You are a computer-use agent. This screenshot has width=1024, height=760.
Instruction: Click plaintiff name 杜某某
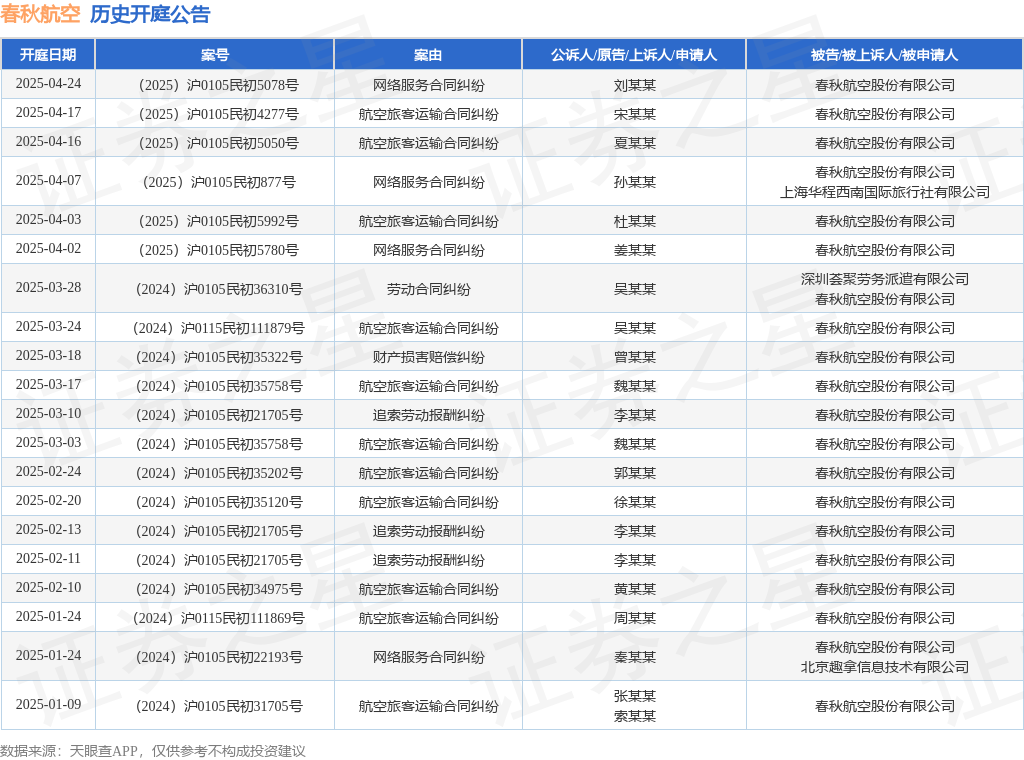(x=634, y=221)
